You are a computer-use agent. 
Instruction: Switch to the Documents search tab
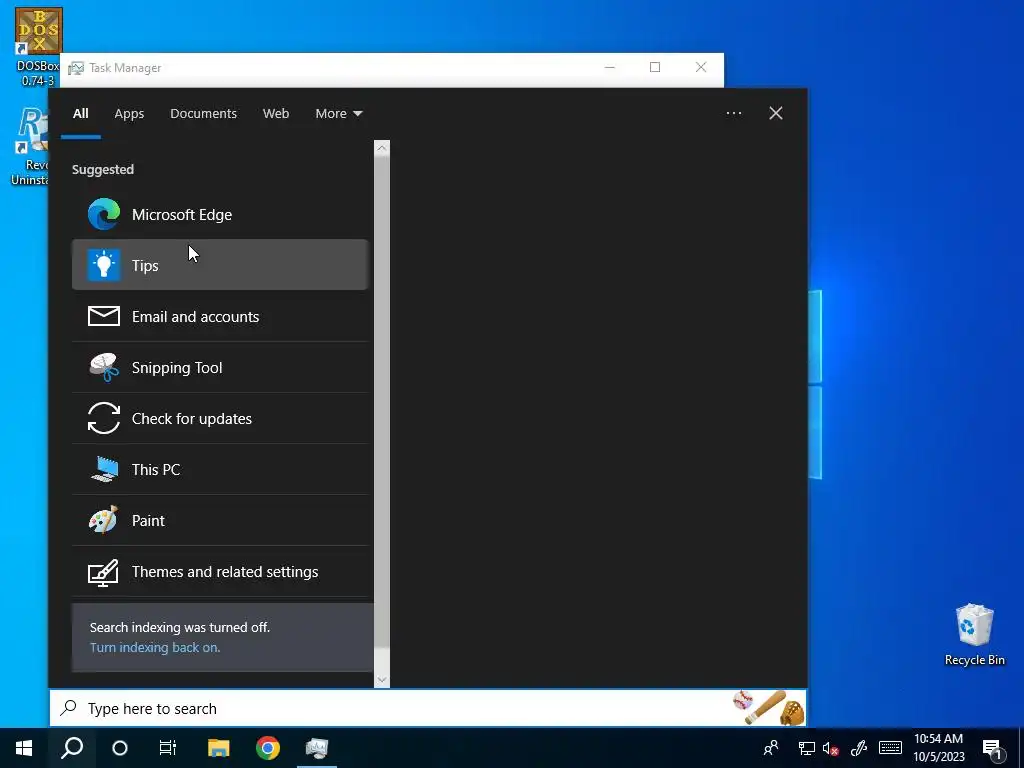(x=203, y=114)
